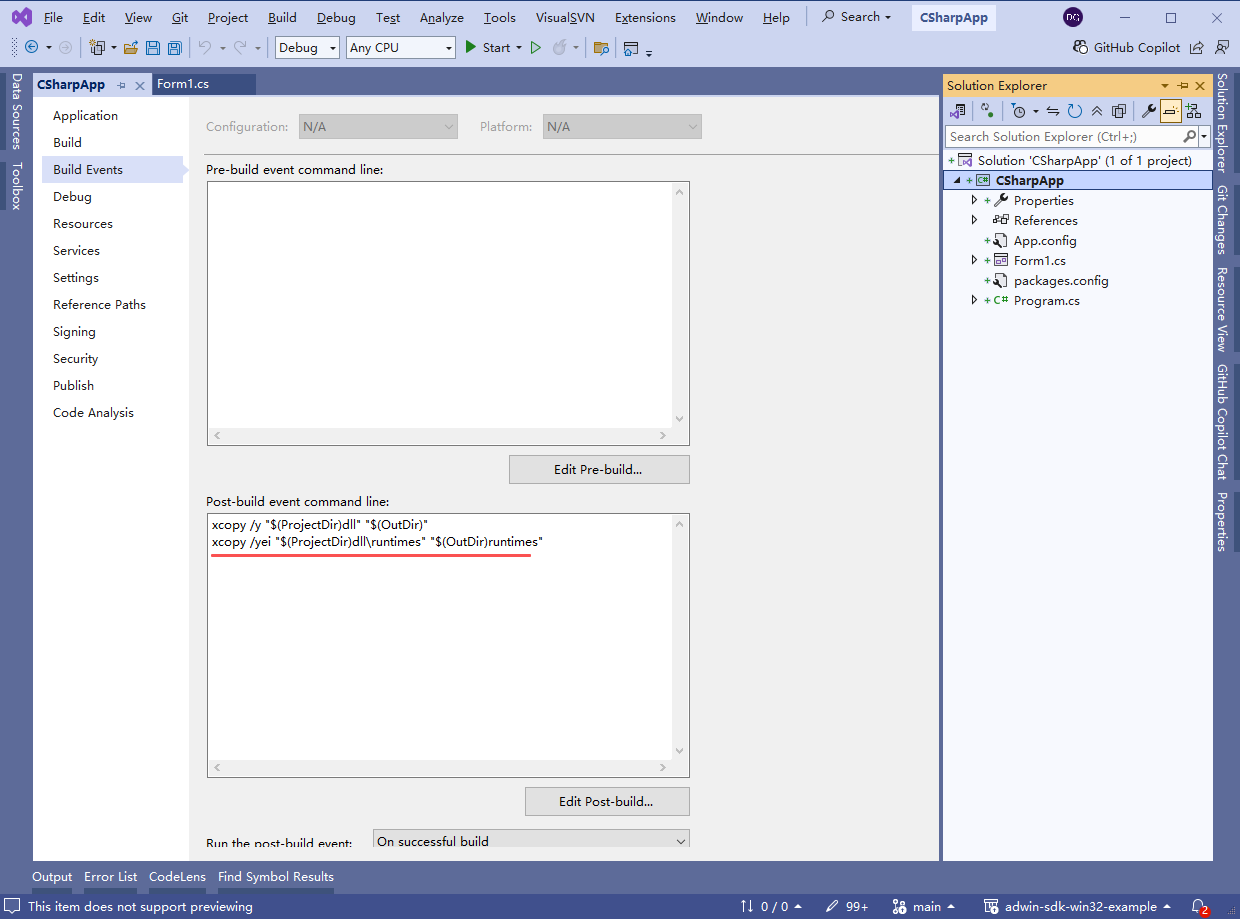
Task: Expand the References tree node
Action: pyautogui.click(x=974, y=220)
